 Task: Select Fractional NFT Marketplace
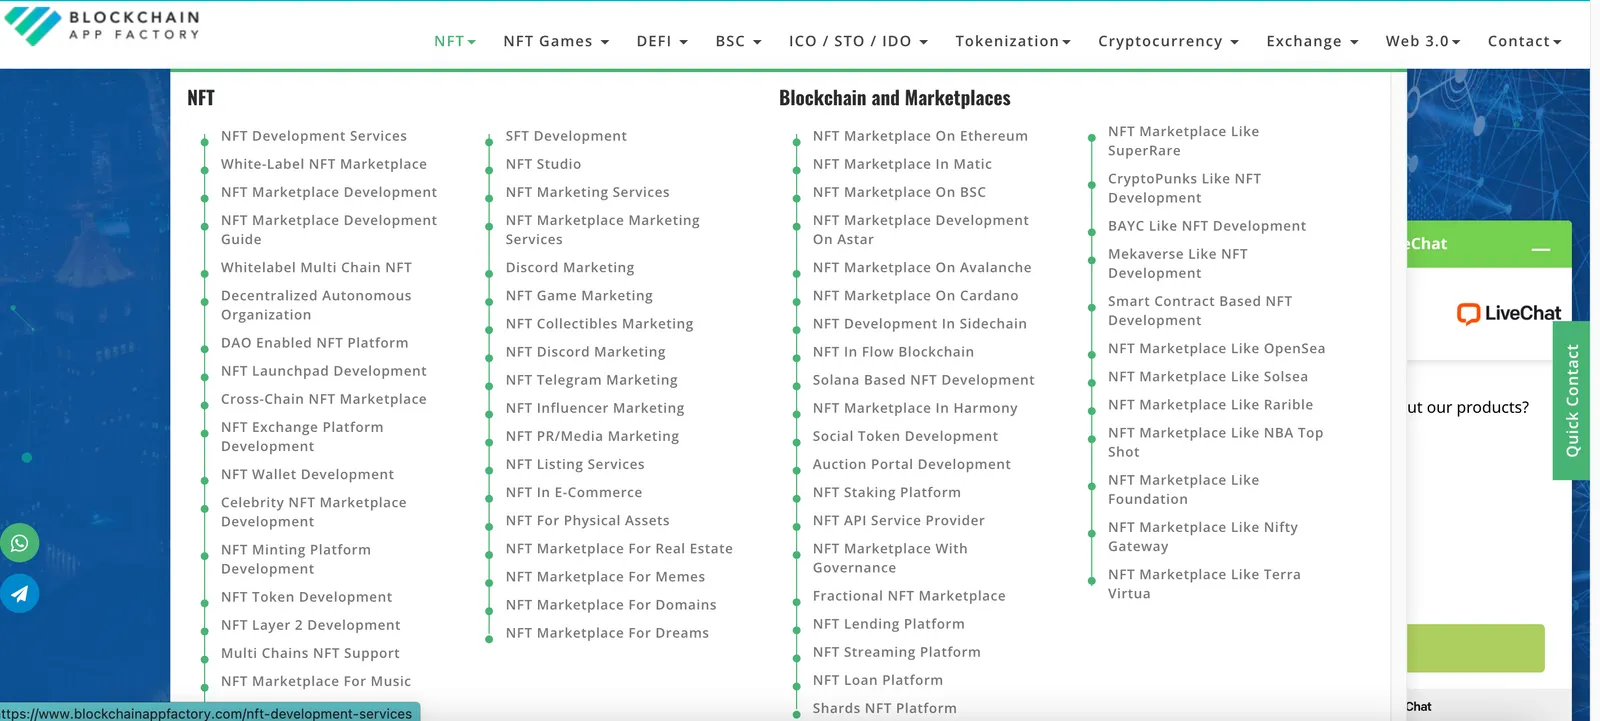[x=909, y=596]
